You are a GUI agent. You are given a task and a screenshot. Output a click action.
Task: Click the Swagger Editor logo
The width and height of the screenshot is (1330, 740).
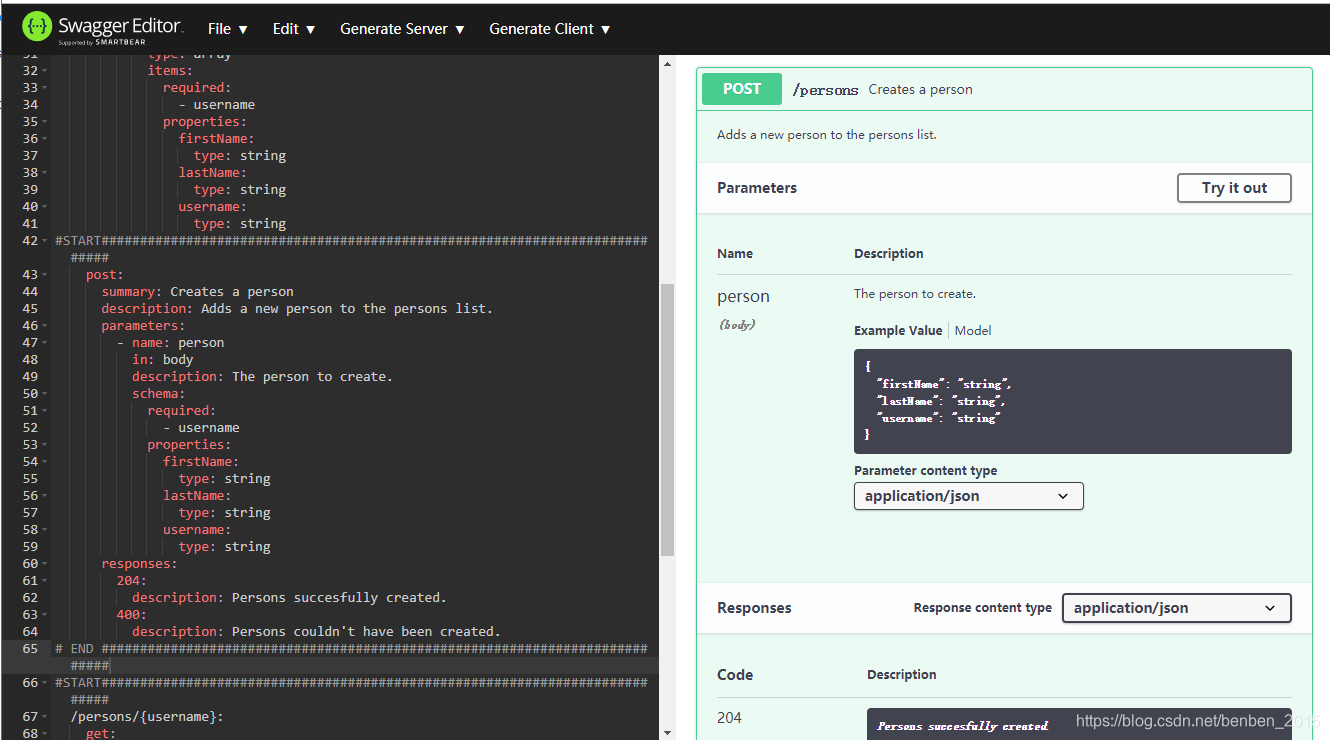102,28
